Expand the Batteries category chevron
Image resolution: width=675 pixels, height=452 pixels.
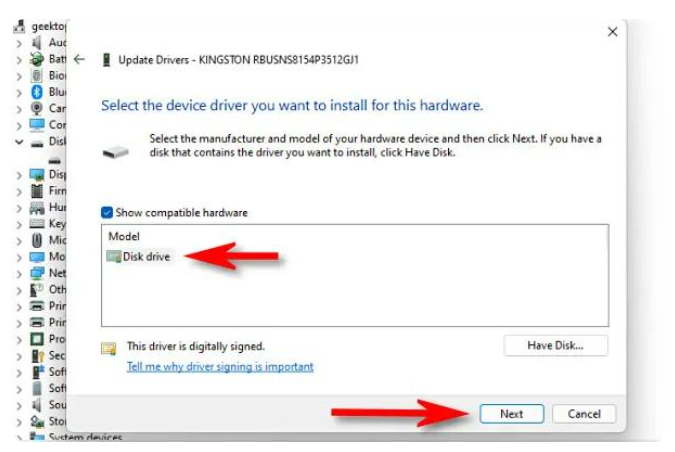point(19,59)
